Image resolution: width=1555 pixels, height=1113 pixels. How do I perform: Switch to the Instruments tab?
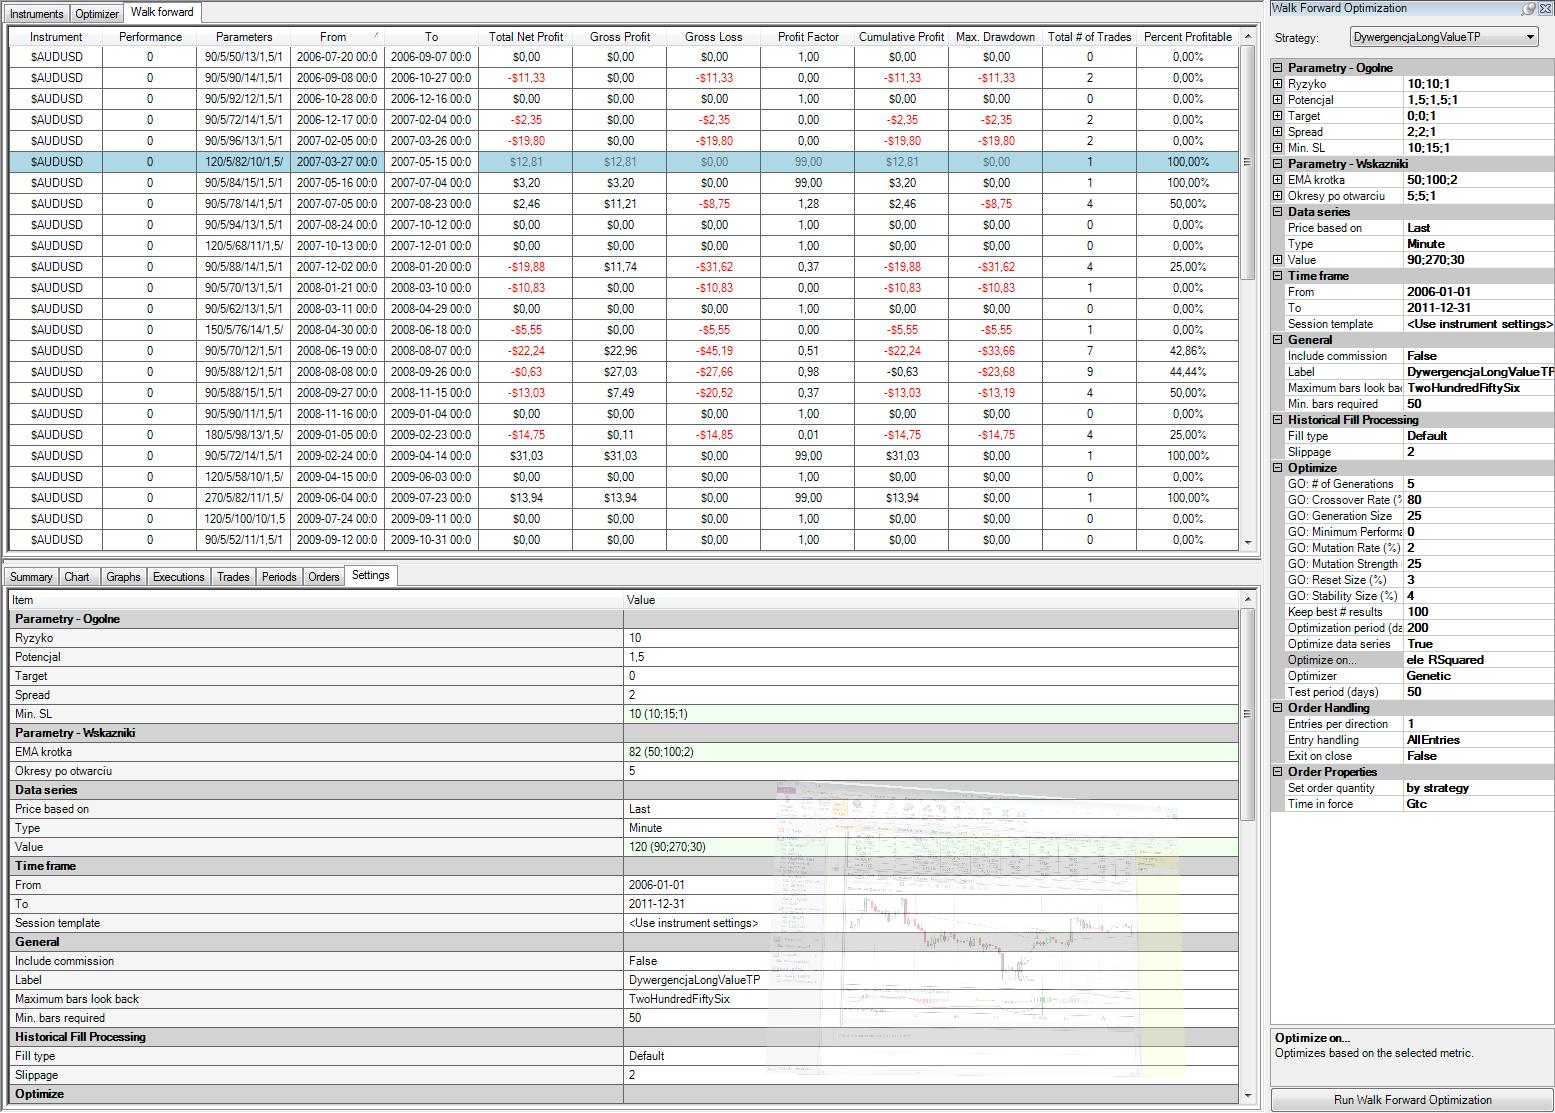click(x=37, y=14)
